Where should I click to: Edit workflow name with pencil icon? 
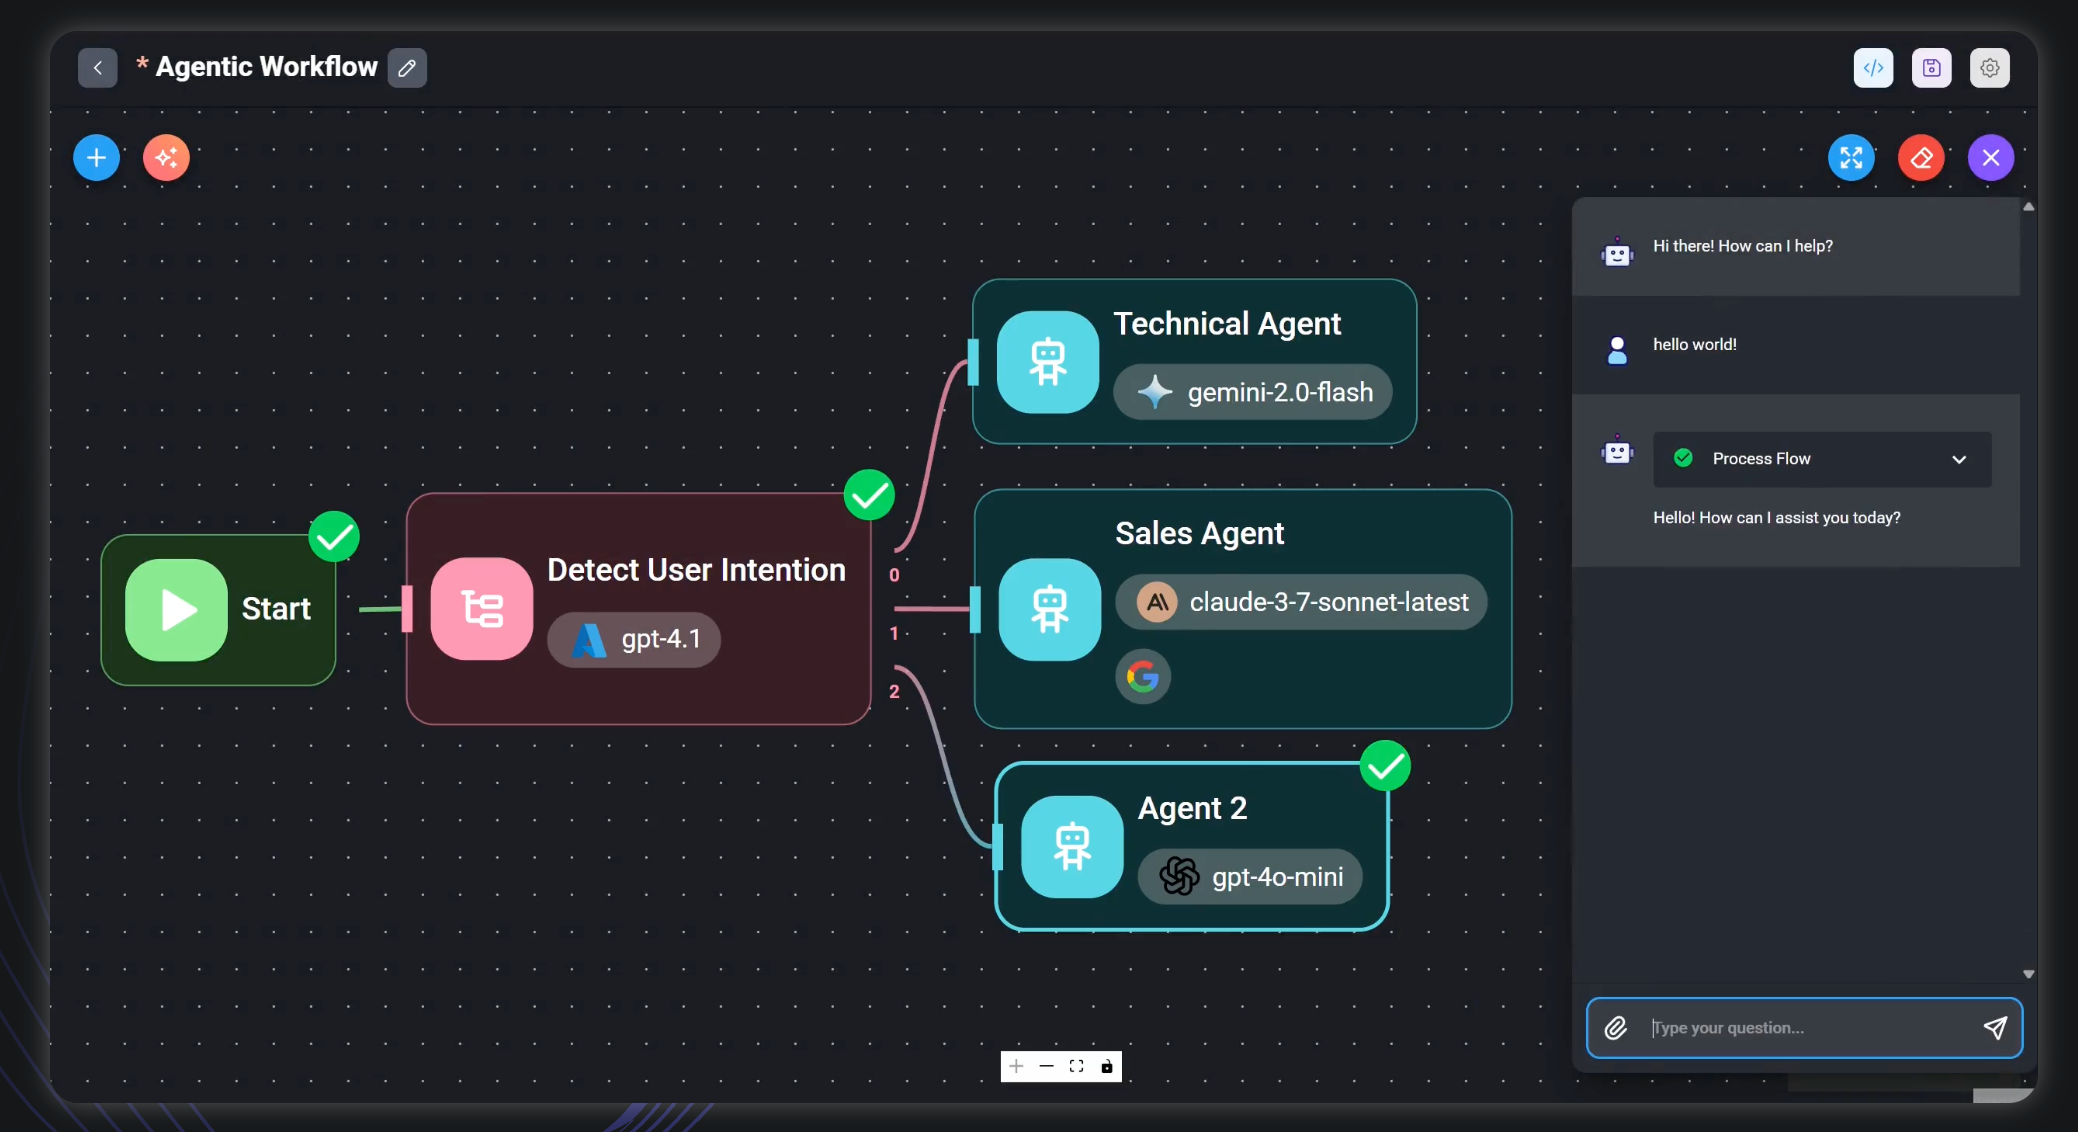coord(407,68)
